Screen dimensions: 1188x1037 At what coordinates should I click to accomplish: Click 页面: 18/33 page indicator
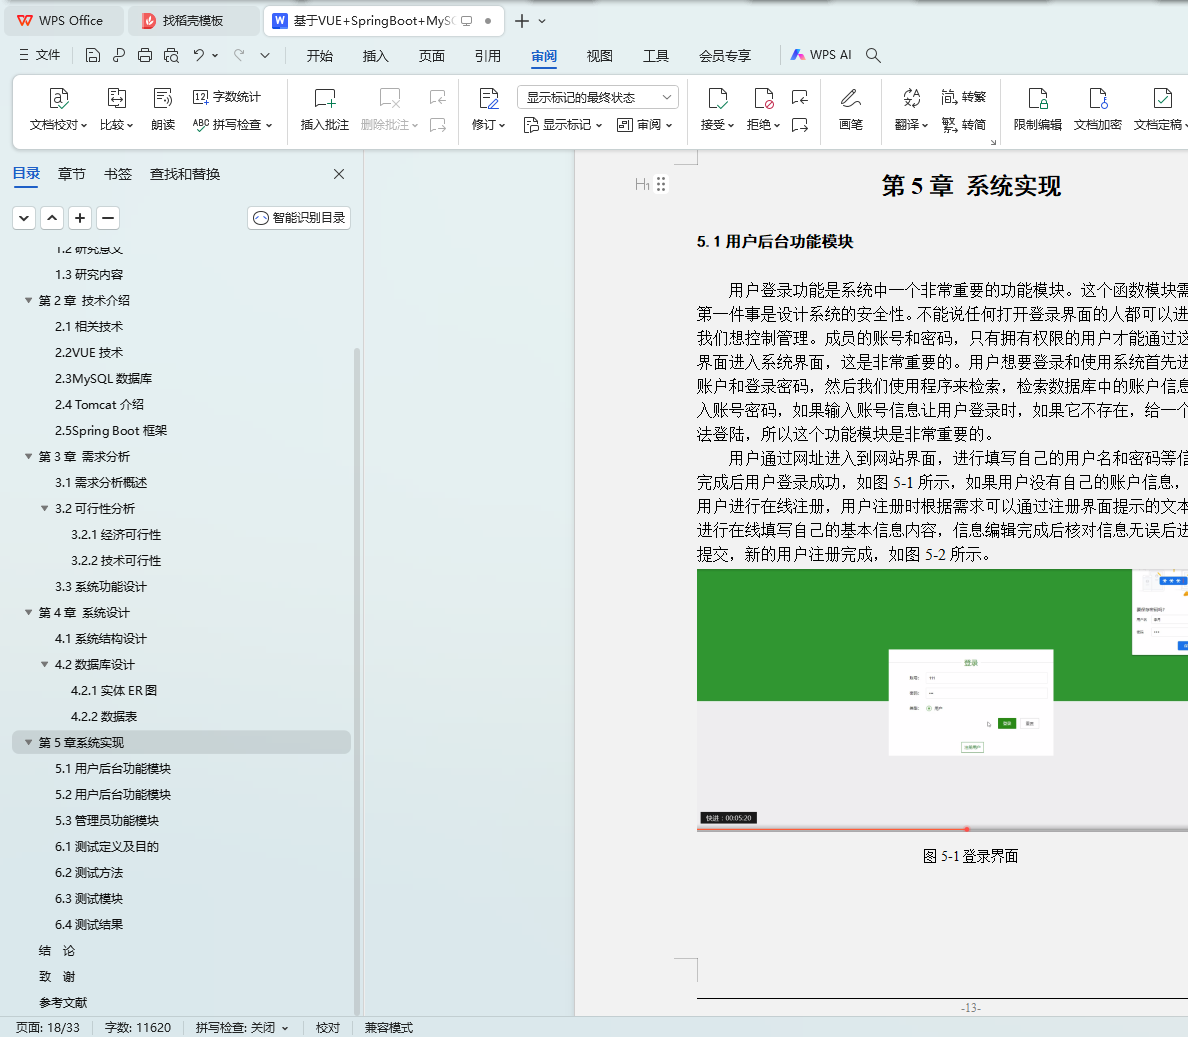click(48, 1027)
